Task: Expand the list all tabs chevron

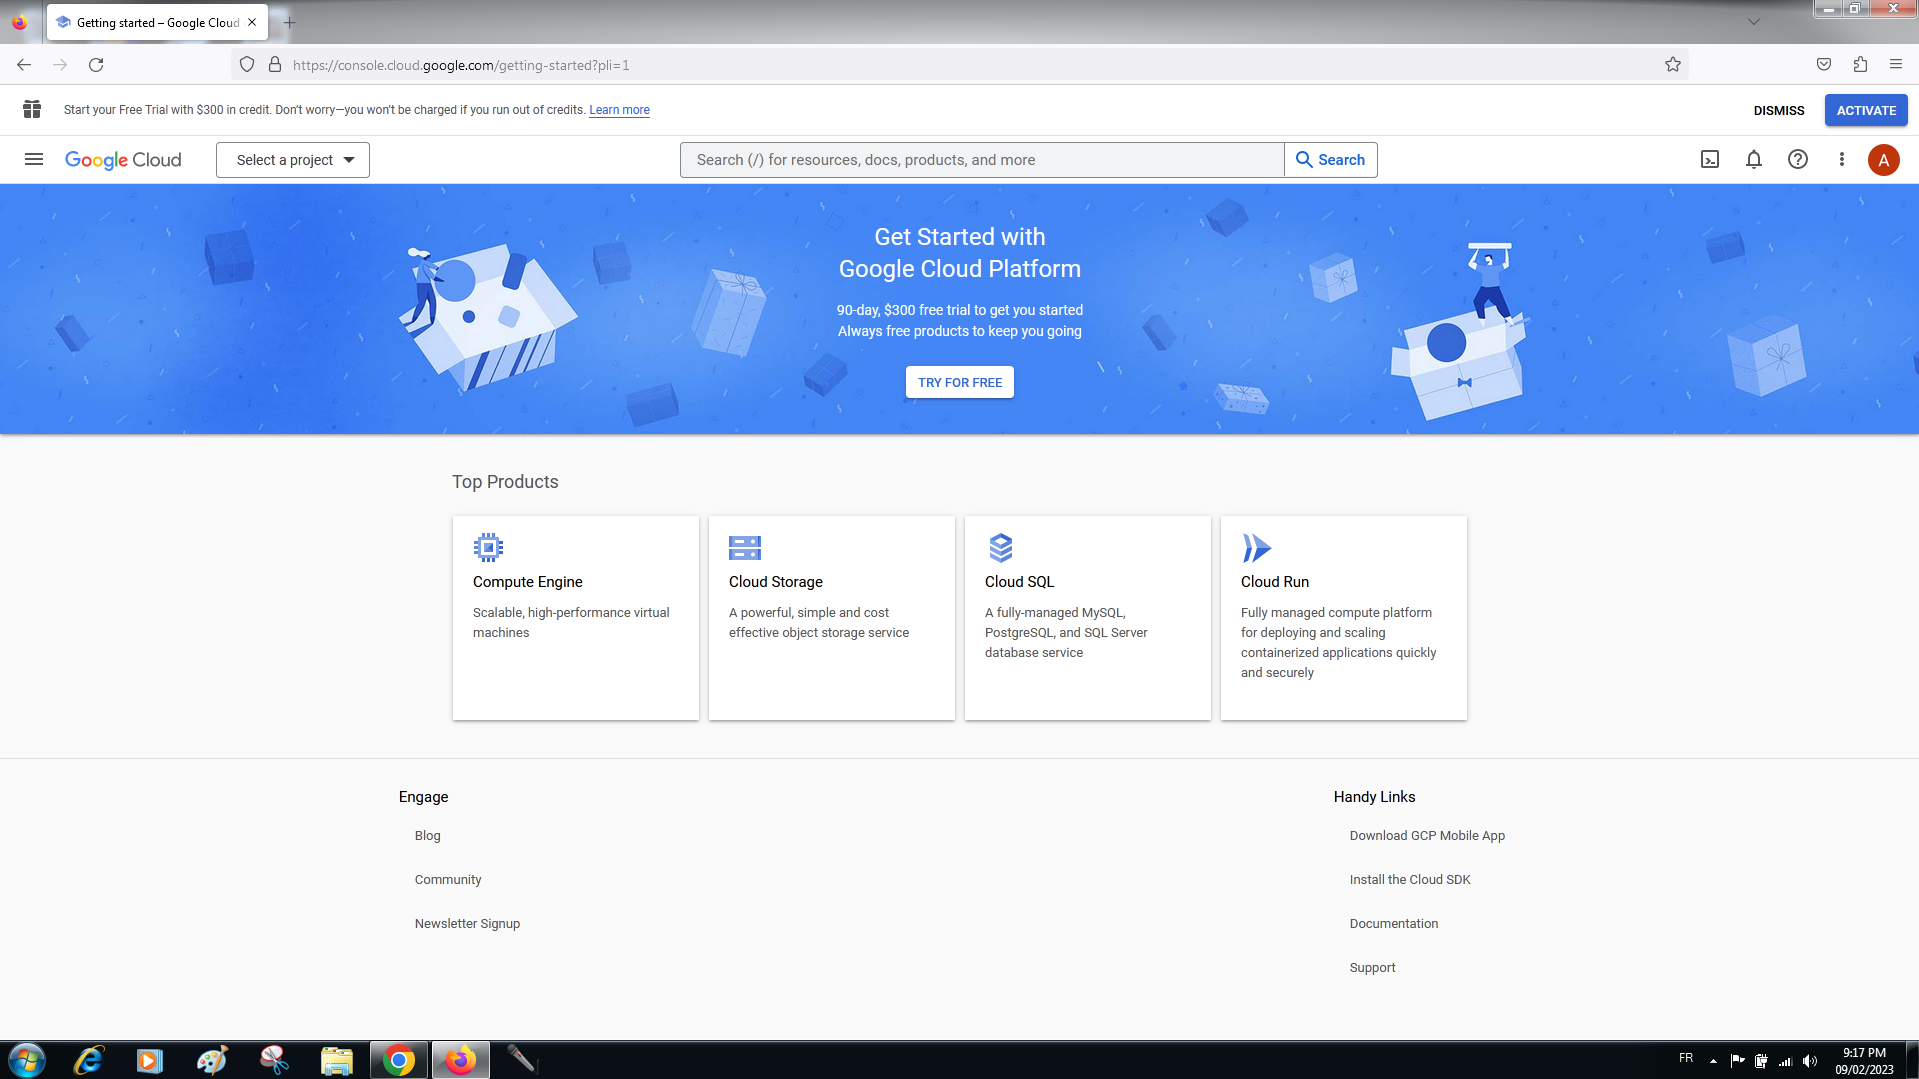Action: (1754, 22)
